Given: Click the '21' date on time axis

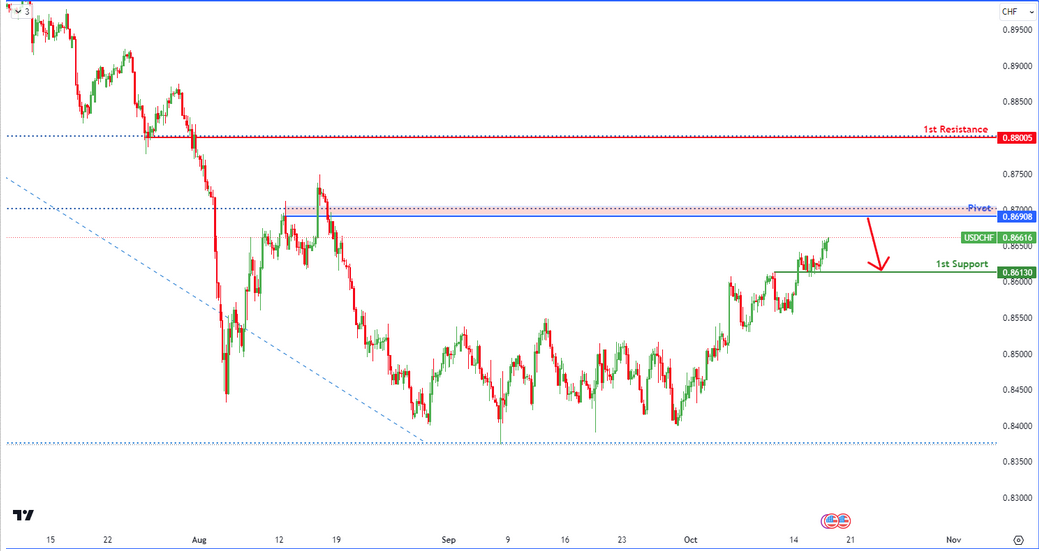Looking at the screenshot, I should point(848,539).
